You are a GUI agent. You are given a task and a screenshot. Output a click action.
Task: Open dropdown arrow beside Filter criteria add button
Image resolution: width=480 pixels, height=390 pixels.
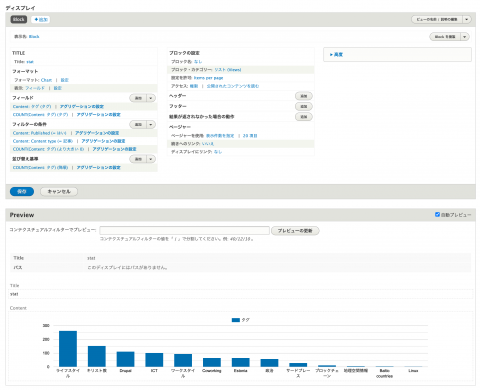(x=151, y=124)
